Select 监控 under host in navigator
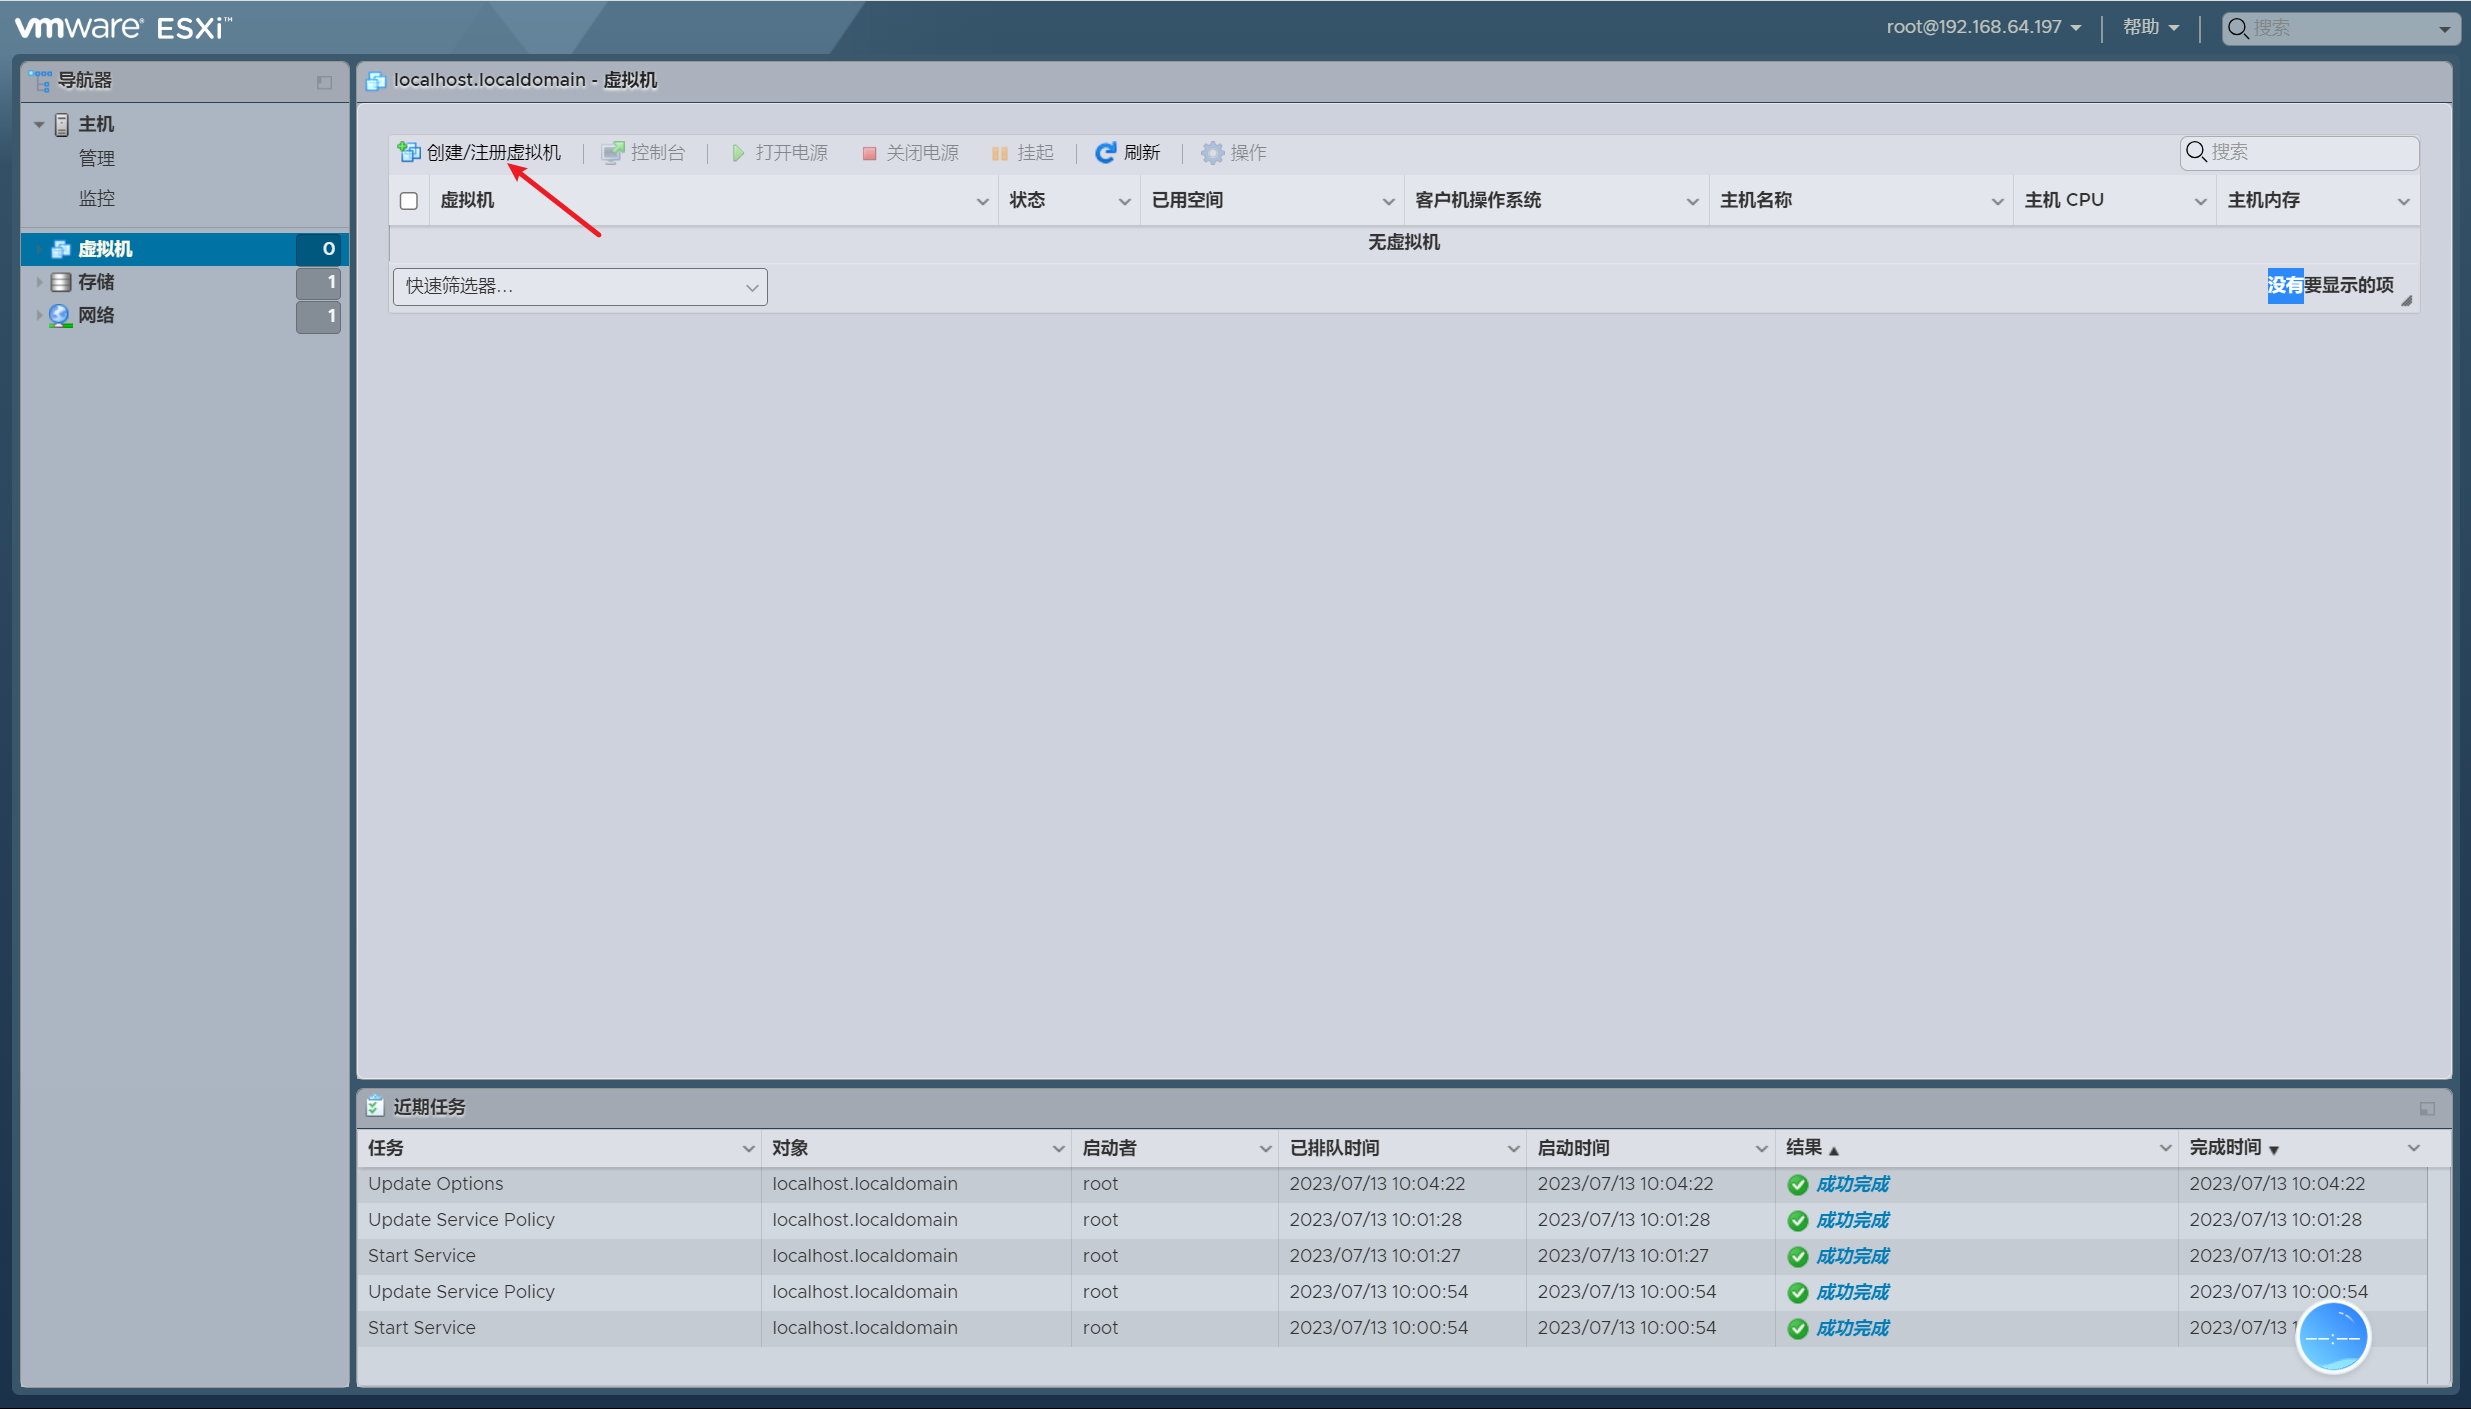 [x=97, y=198]
